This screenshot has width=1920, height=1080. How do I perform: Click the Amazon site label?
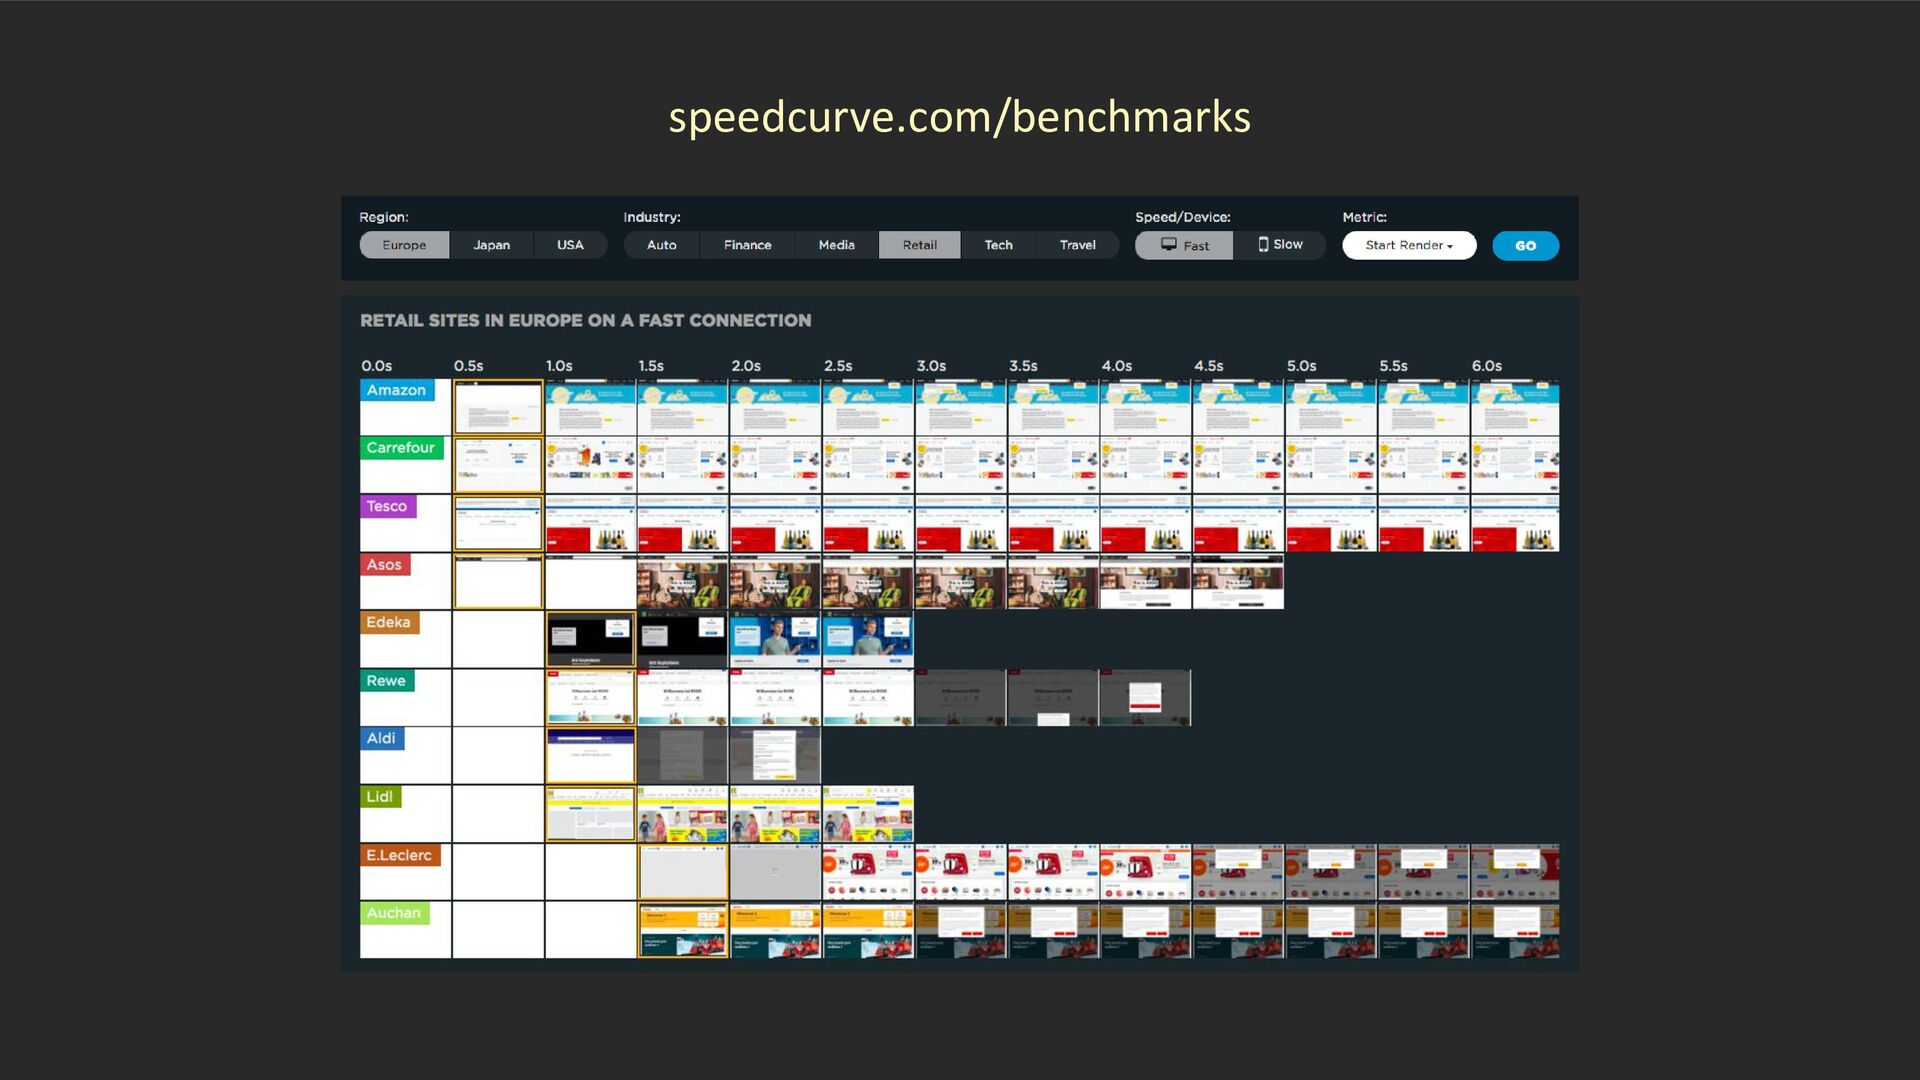(x=397, y=390)
